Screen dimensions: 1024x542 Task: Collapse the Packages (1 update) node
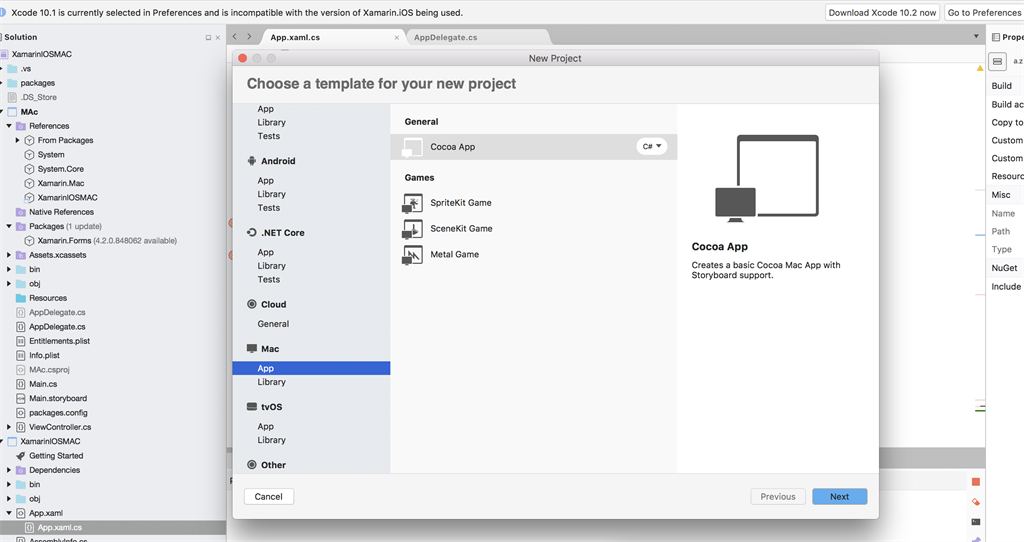tap(9, 227)
